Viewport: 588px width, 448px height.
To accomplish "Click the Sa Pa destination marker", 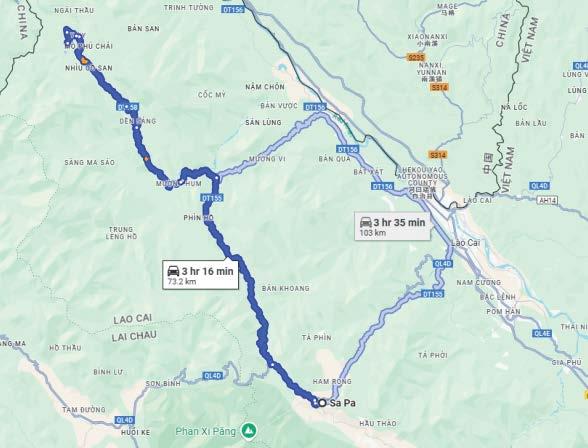I will (x=322, y=403).
